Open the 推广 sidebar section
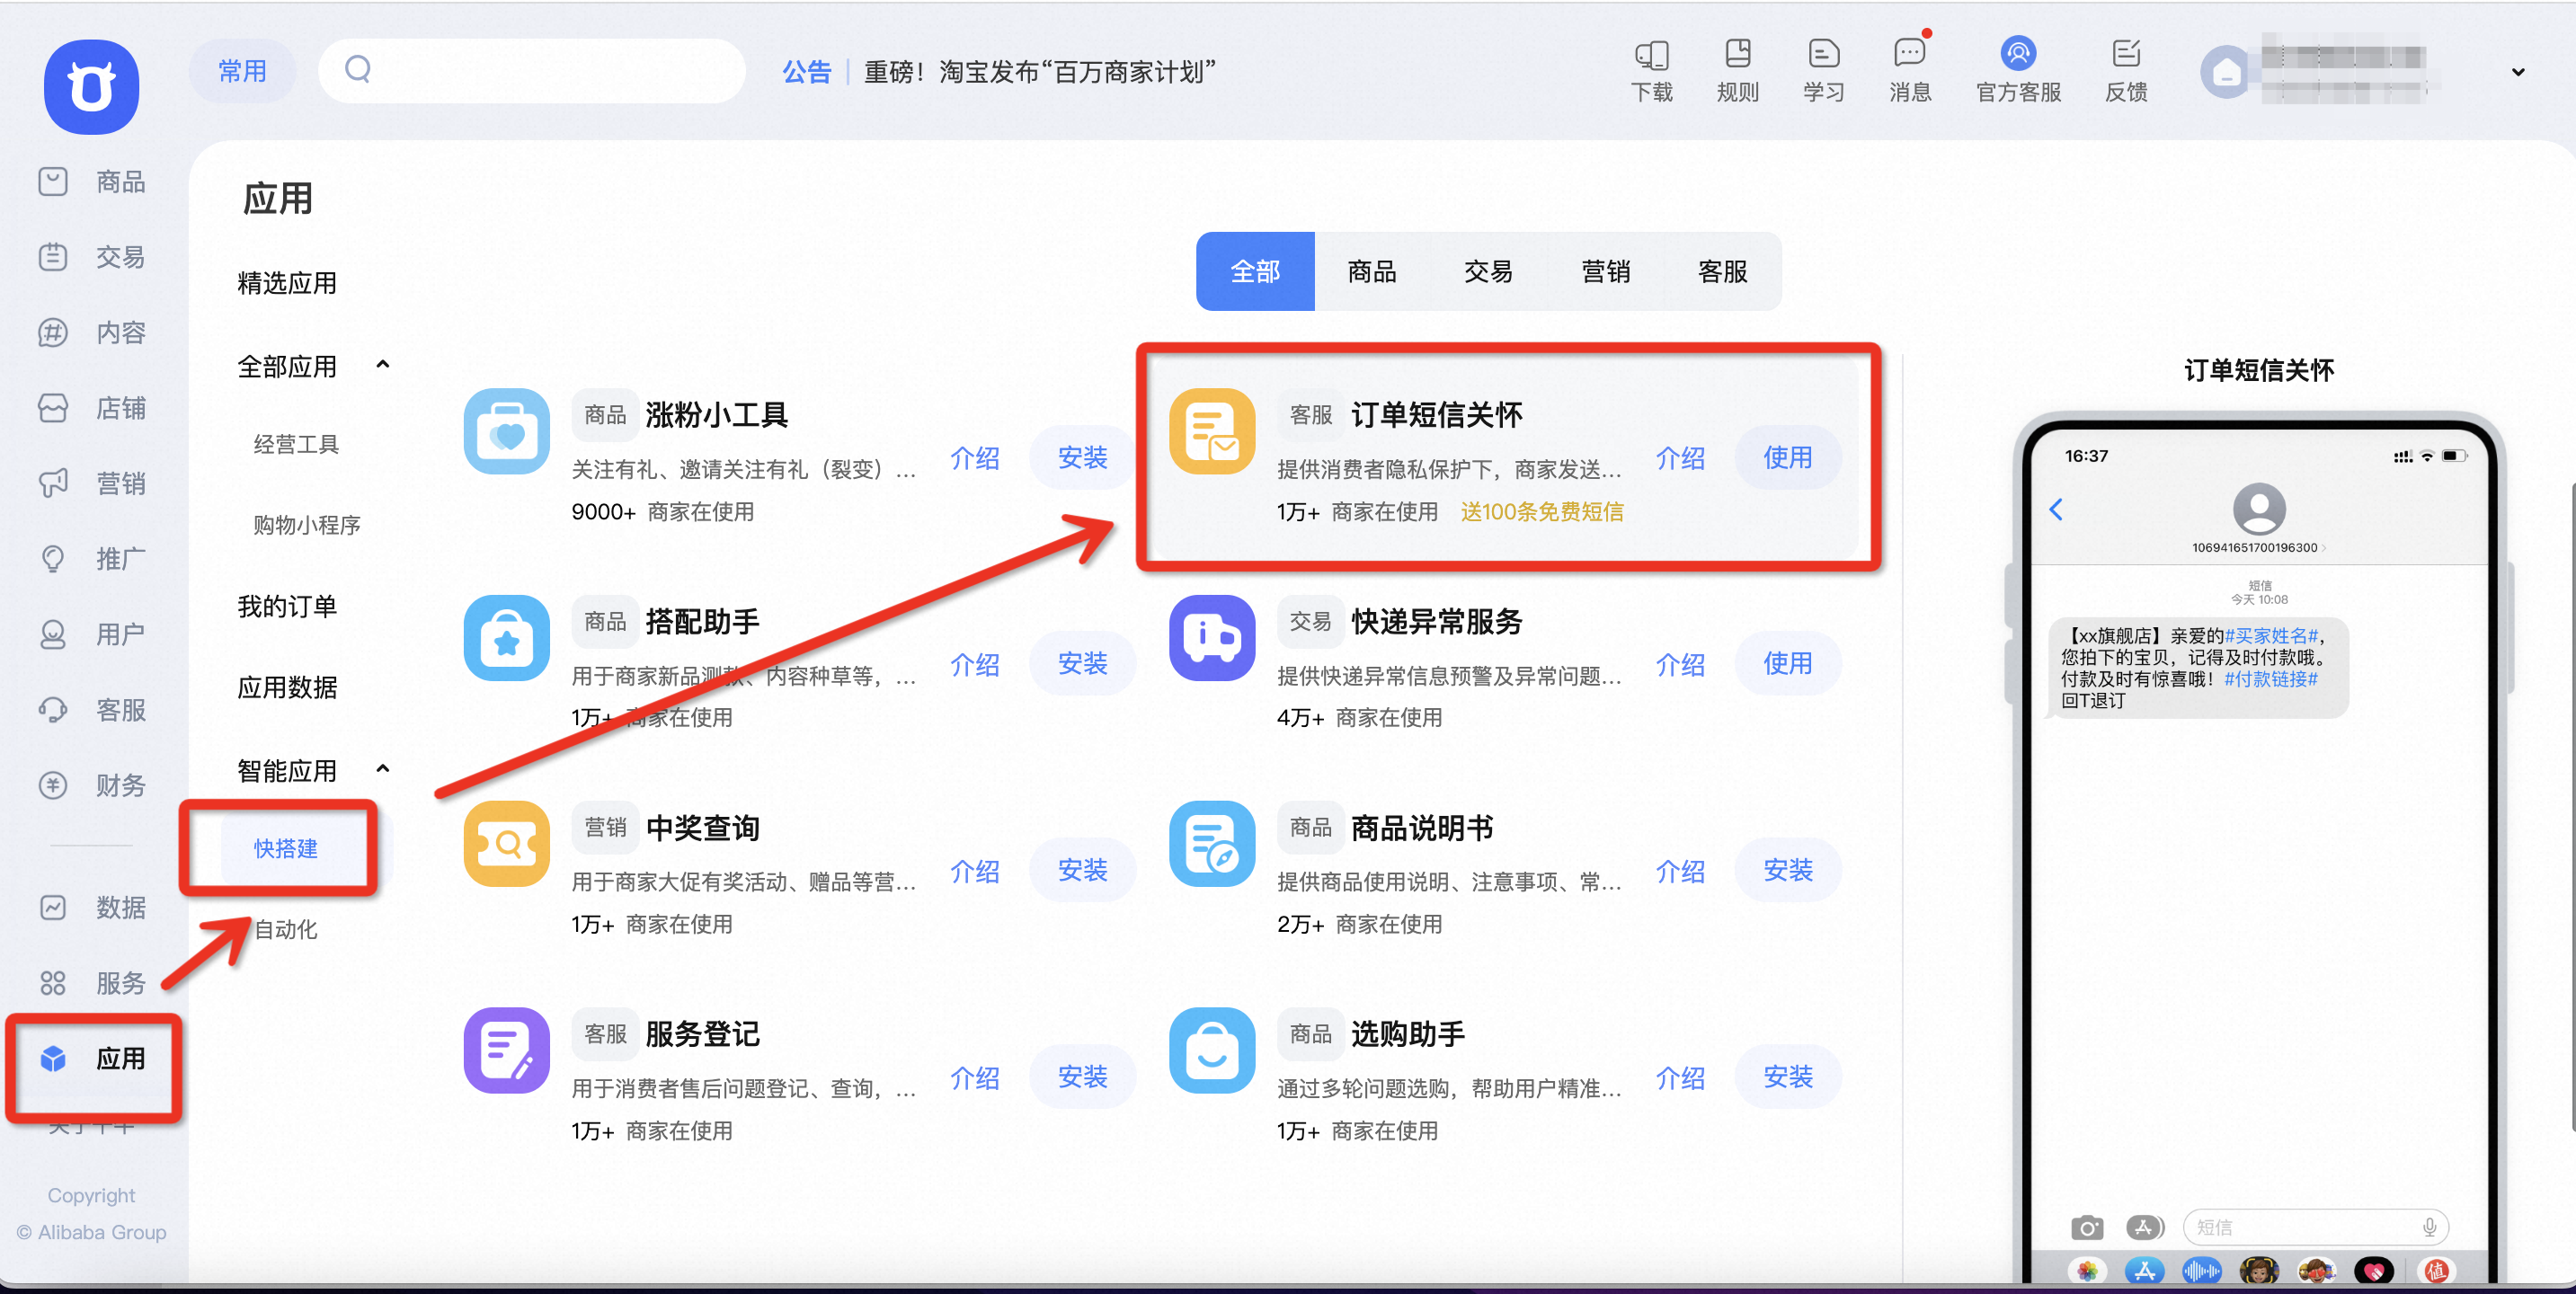This screenshot has width=2576, height=1294. [x=92, y=558]
